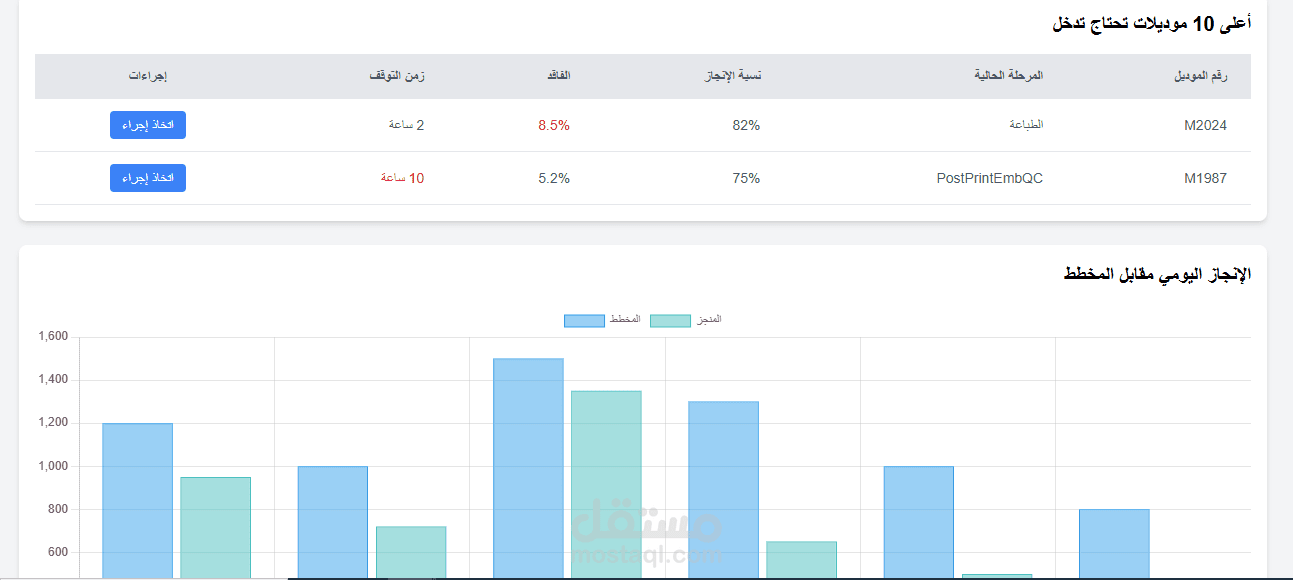Screen dimensions: 1293x580
Task: Click the 1,000 y-axis label
Action: [53, 466]
